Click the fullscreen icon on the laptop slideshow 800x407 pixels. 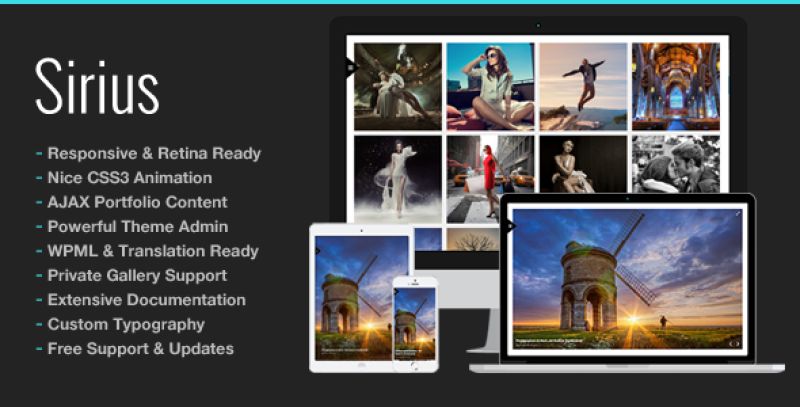tap(738, 214)
